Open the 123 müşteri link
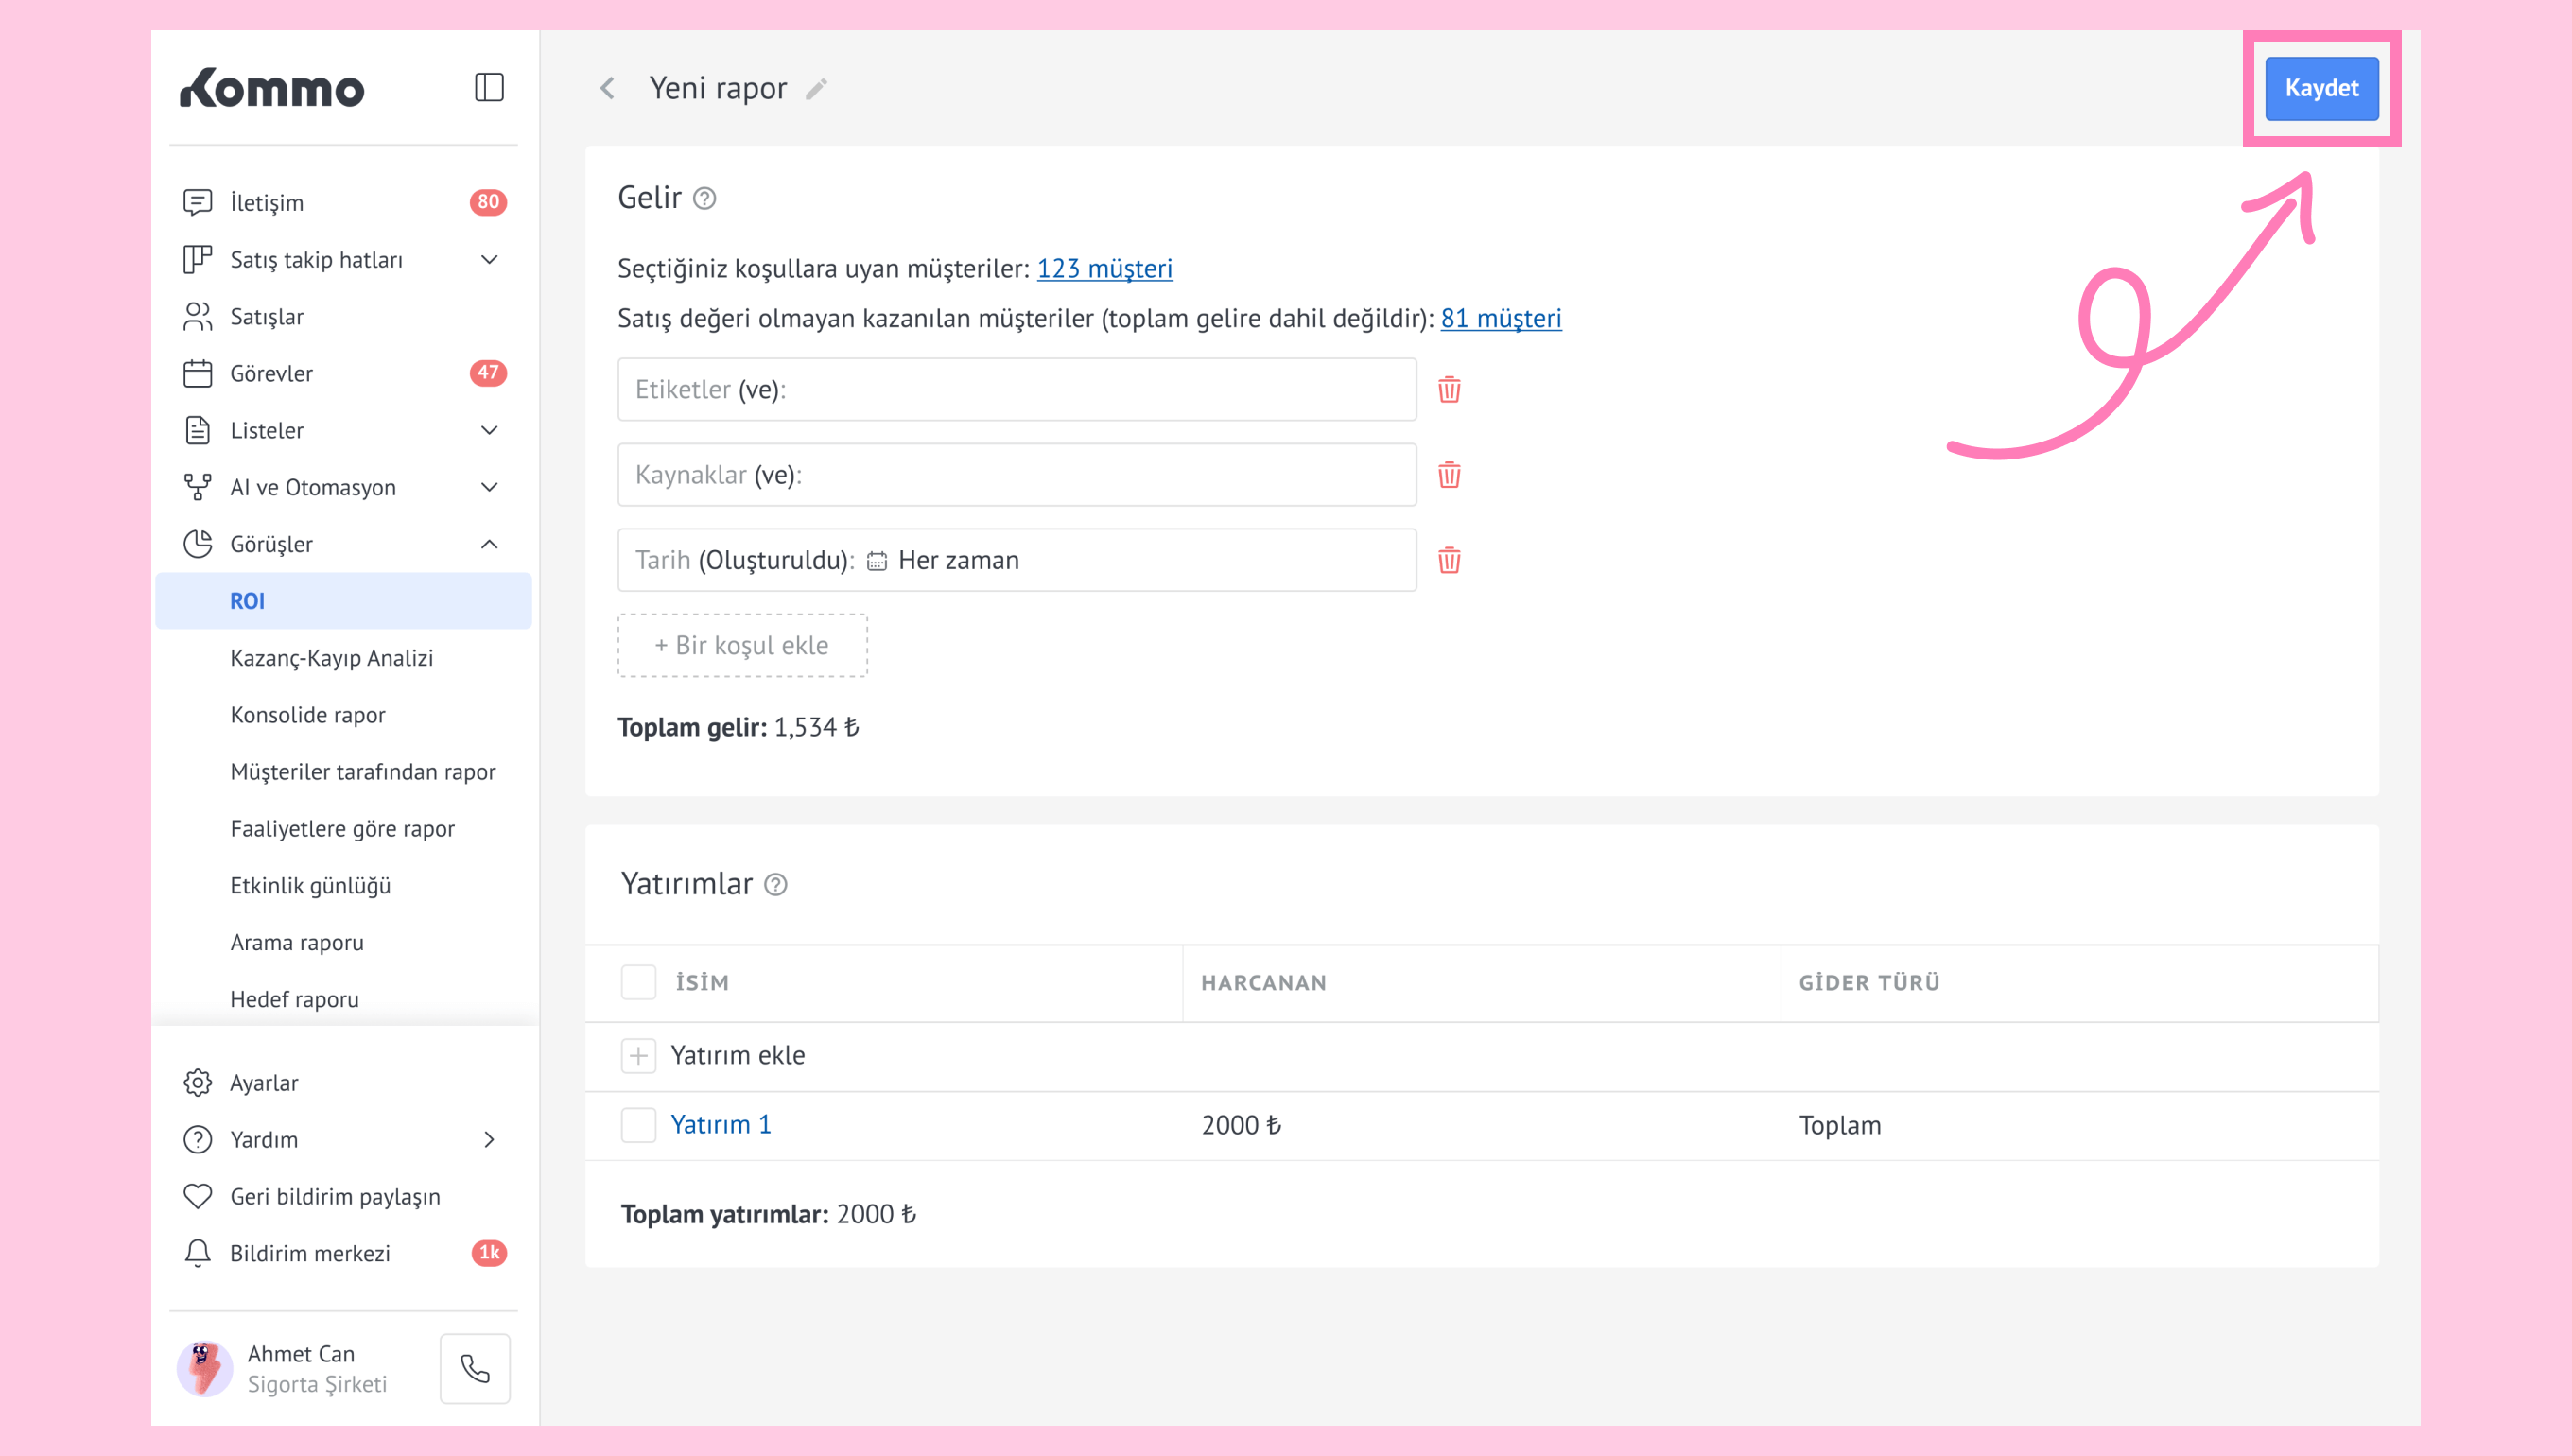The height and width of the screenshot is (1456, 2572). [x=1104, y=268]
